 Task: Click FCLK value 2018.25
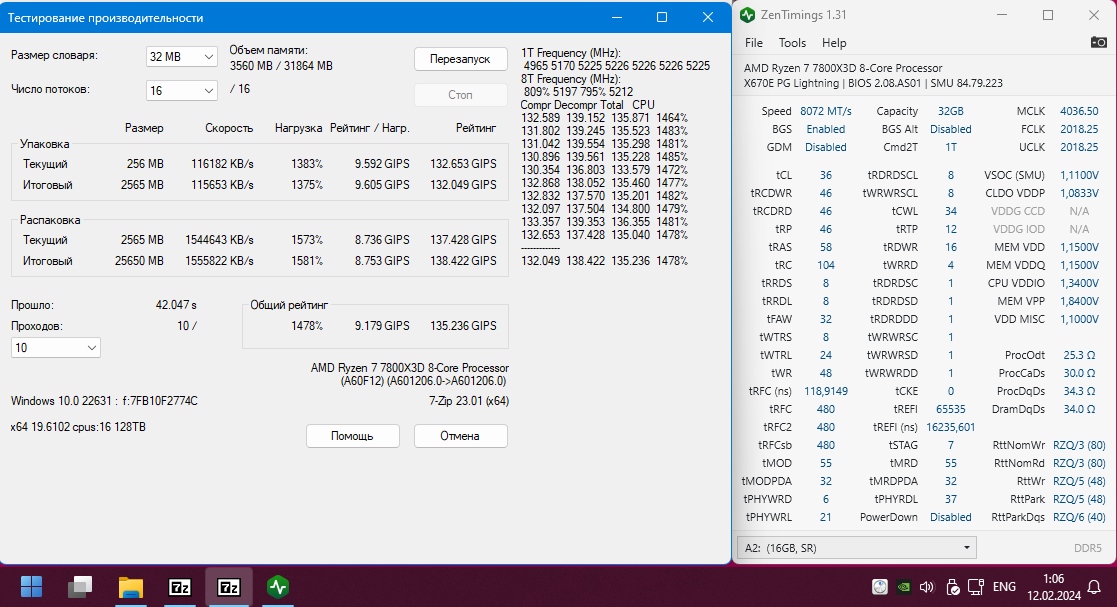1079,129
